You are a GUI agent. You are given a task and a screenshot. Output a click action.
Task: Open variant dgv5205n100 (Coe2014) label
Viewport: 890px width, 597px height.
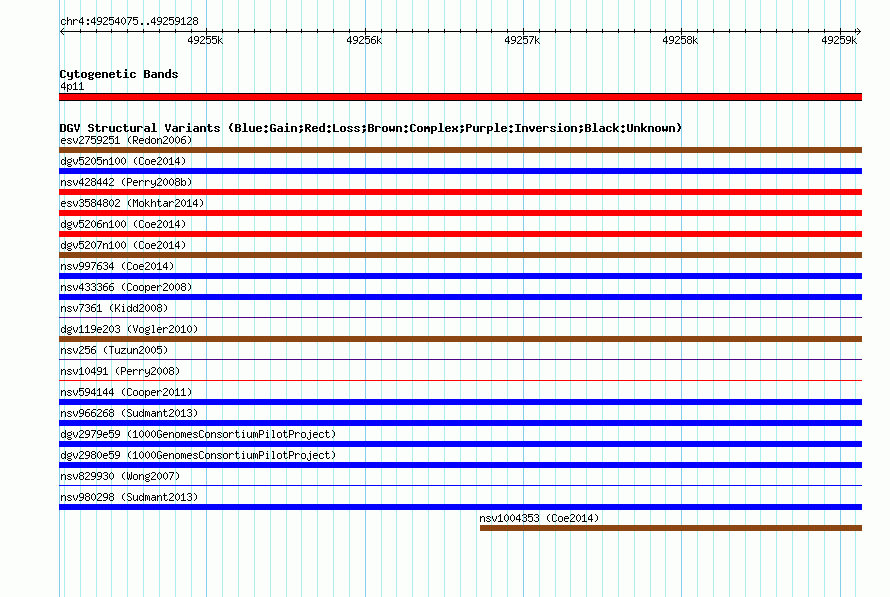click(123, 161)
